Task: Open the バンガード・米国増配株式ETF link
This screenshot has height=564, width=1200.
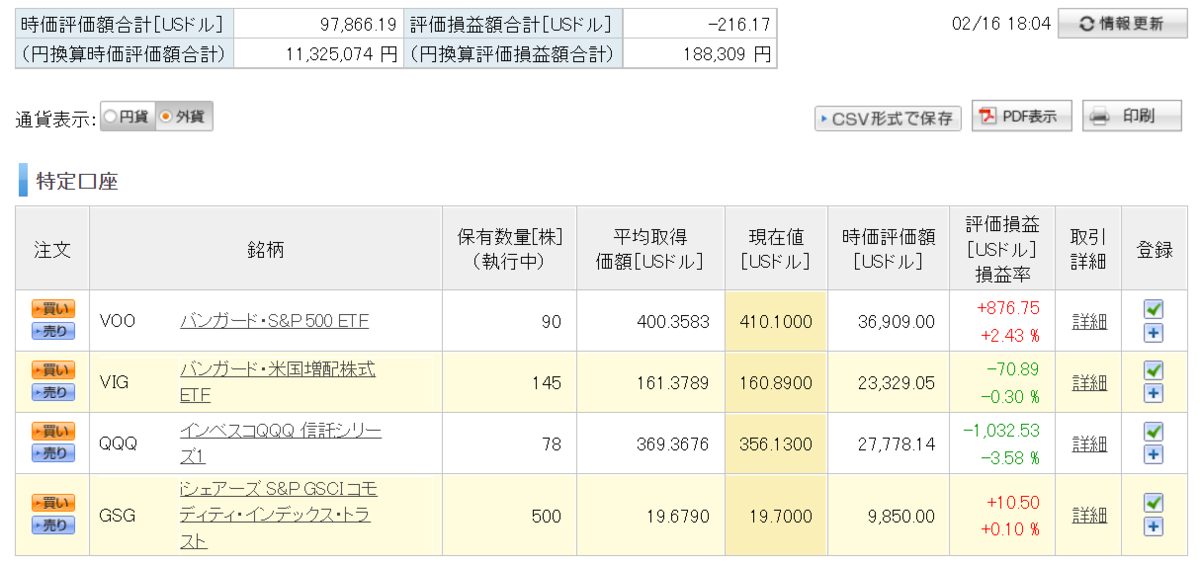Action: pyautogui.click(x=278, y=382)
